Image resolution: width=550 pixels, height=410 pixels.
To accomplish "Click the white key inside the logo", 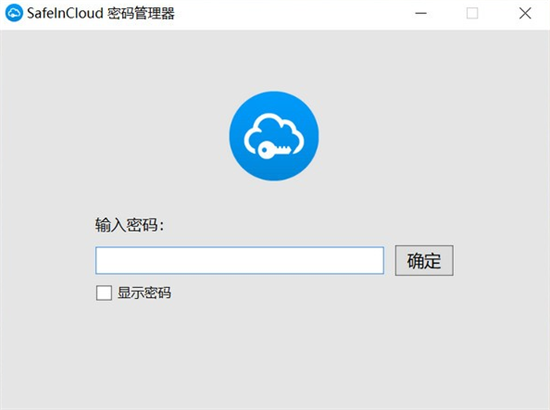I will (274, 150).
